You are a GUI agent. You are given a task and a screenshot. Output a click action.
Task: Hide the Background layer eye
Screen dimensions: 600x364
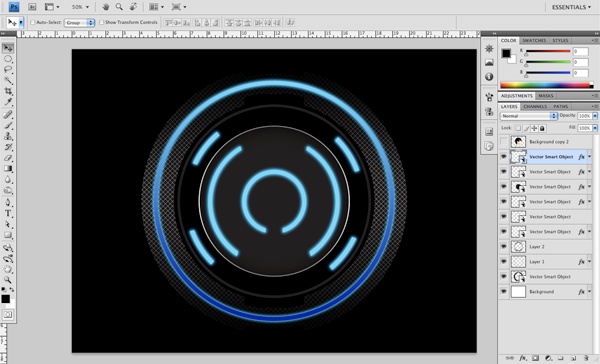(x=504, y=291)
